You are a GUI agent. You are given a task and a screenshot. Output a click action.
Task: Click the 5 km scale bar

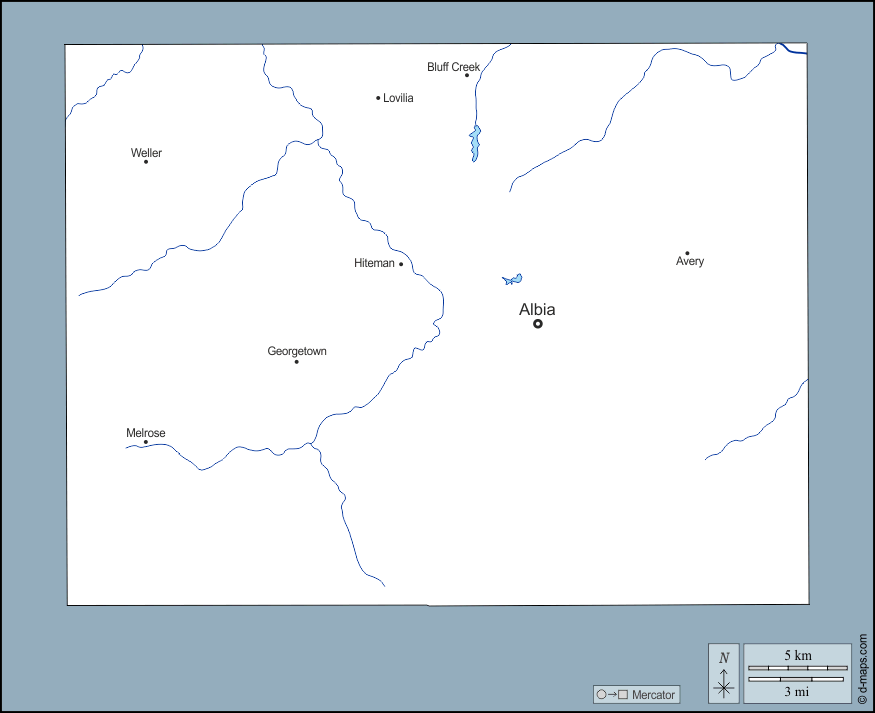click(x=797, y=667)
